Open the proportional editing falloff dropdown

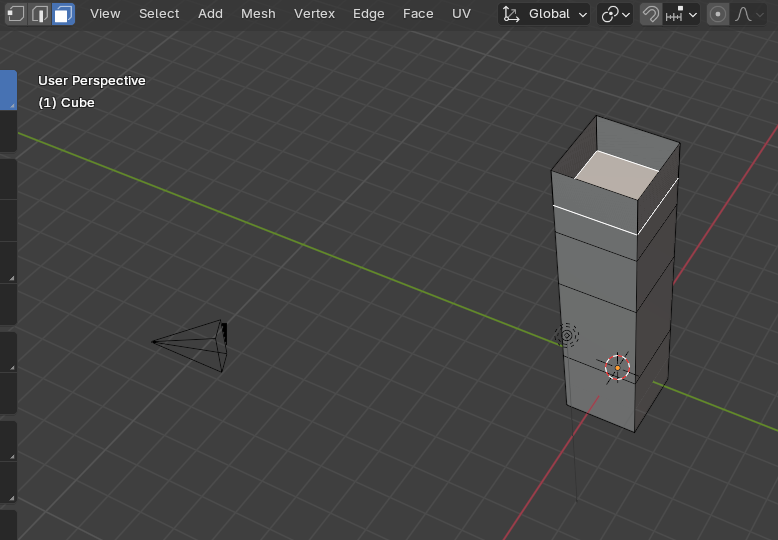tap(749, 14)
